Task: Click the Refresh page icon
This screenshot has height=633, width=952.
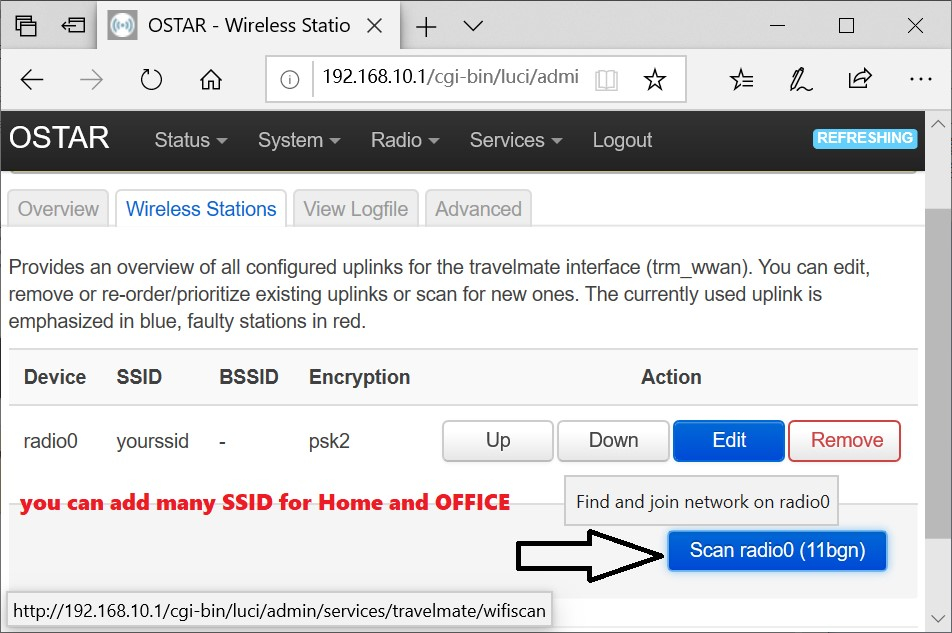Action: click(151, 80)
